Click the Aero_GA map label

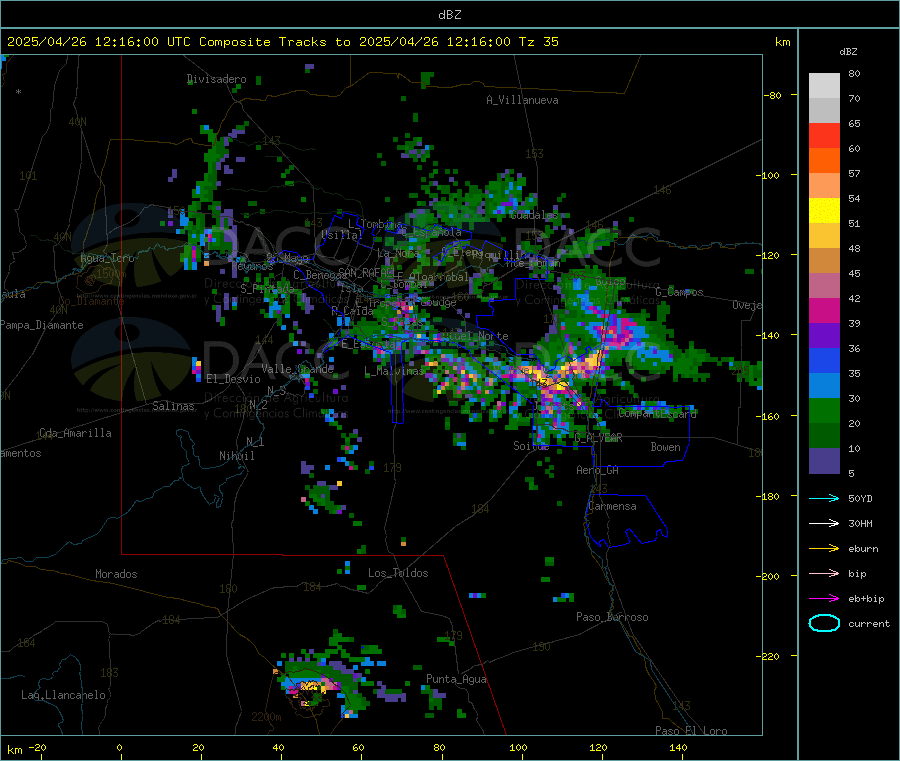[598, 471]
